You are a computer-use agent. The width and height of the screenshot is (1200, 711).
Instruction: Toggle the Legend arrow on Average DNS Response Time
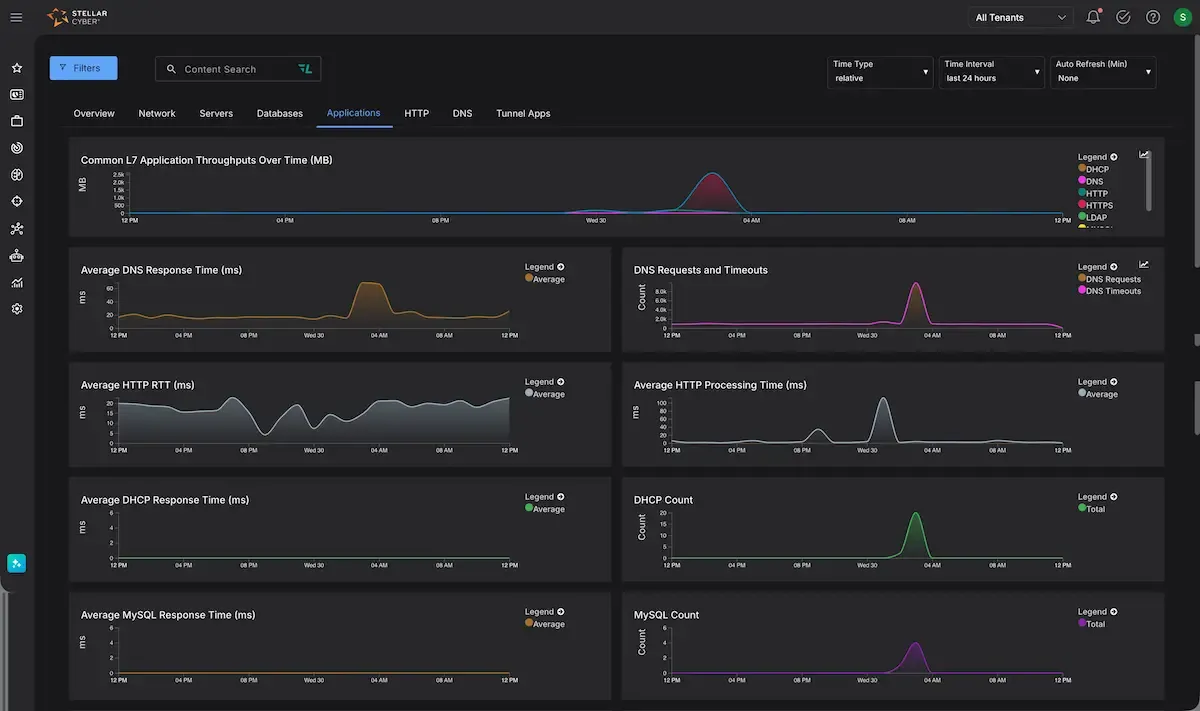561,267
